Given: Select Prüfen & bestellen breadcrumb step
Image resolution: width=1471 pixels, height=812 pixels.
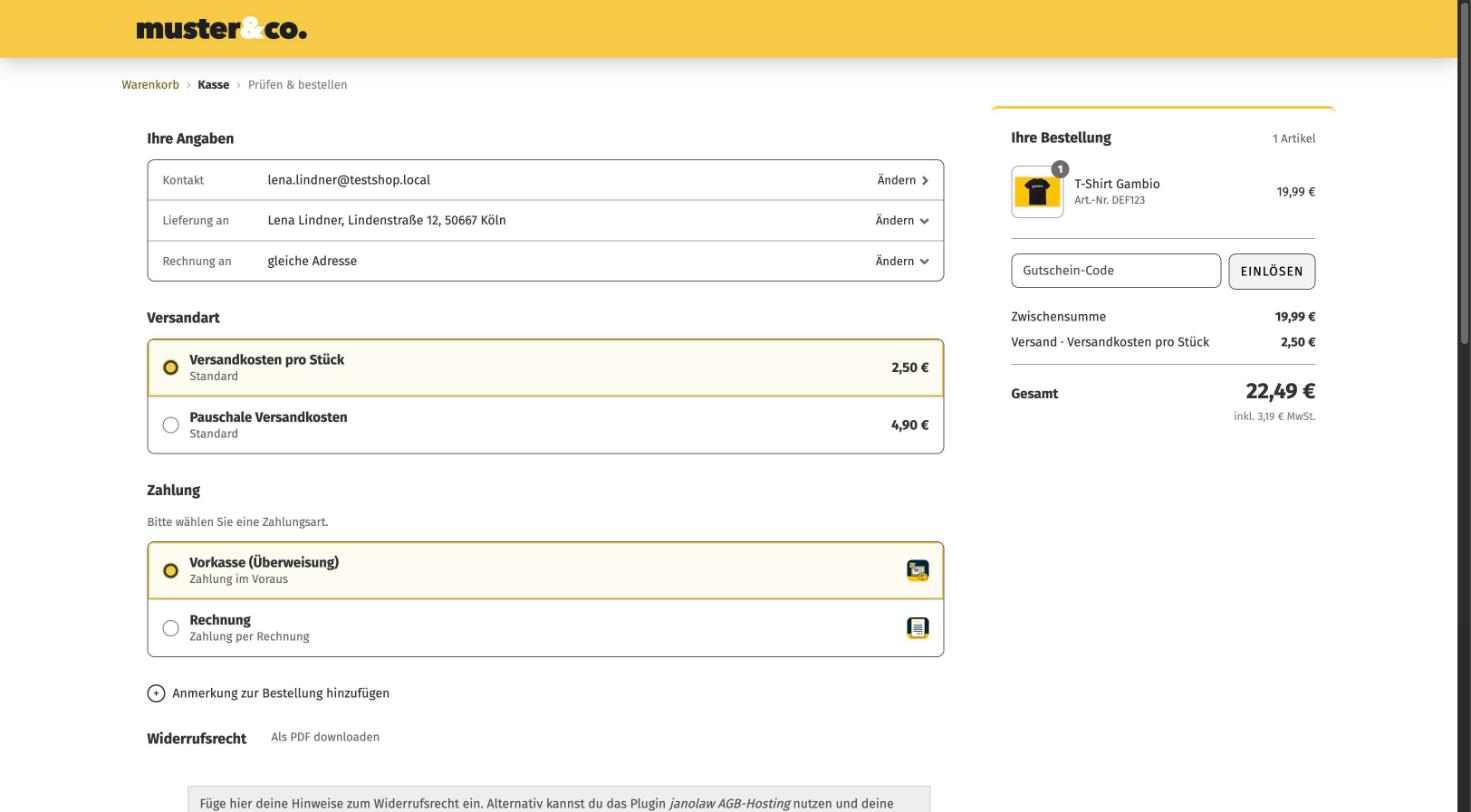Looking at the screenshot, I should (x=297, y=85).
